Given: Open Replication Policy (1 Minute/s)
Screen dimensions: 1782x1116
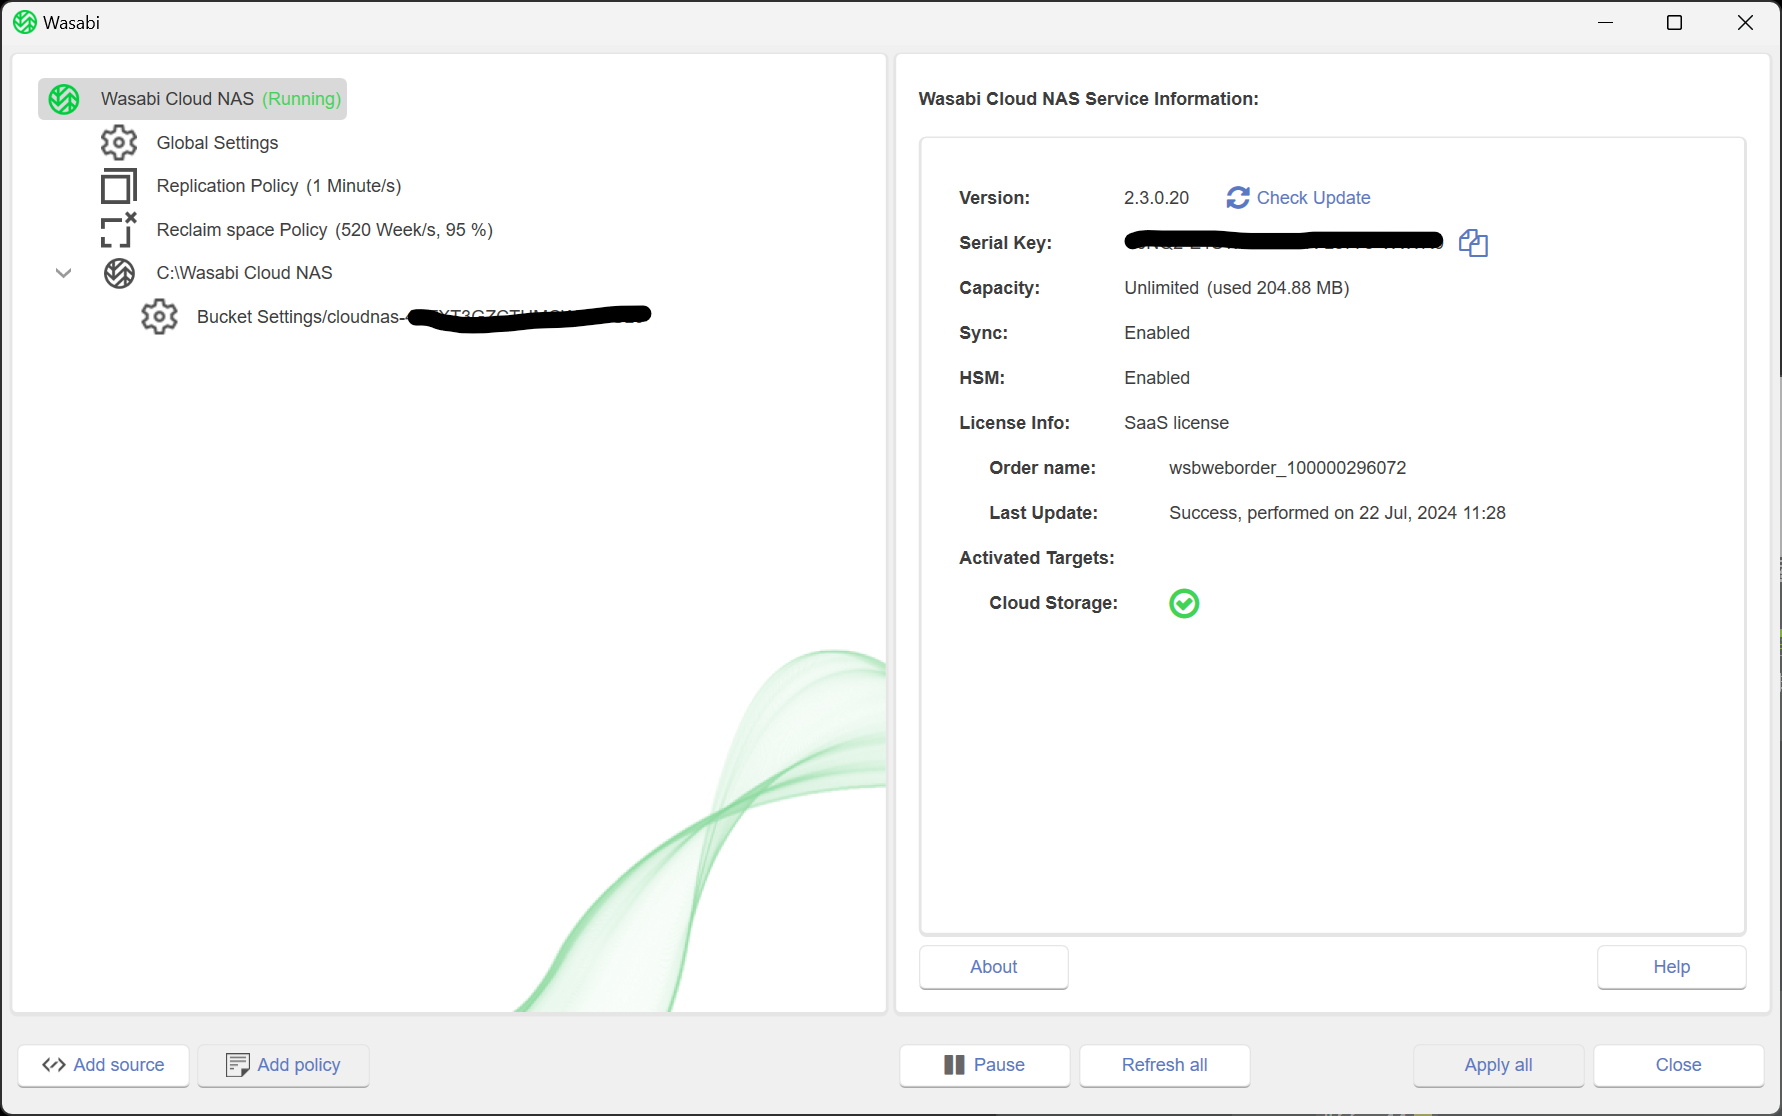Looking at the screenshot, I should click(279, 186).
